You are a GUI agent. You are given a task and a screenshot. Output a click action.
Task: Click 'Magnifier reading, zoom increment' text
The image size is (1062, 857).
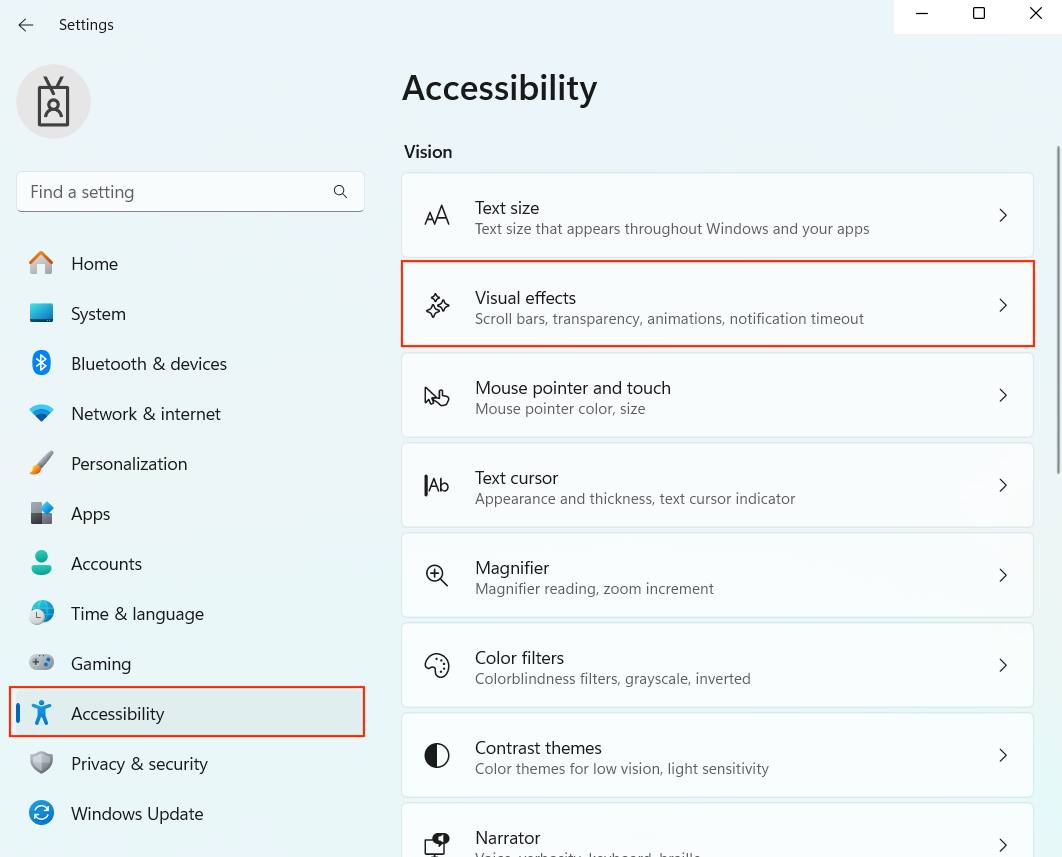point(594,589)
